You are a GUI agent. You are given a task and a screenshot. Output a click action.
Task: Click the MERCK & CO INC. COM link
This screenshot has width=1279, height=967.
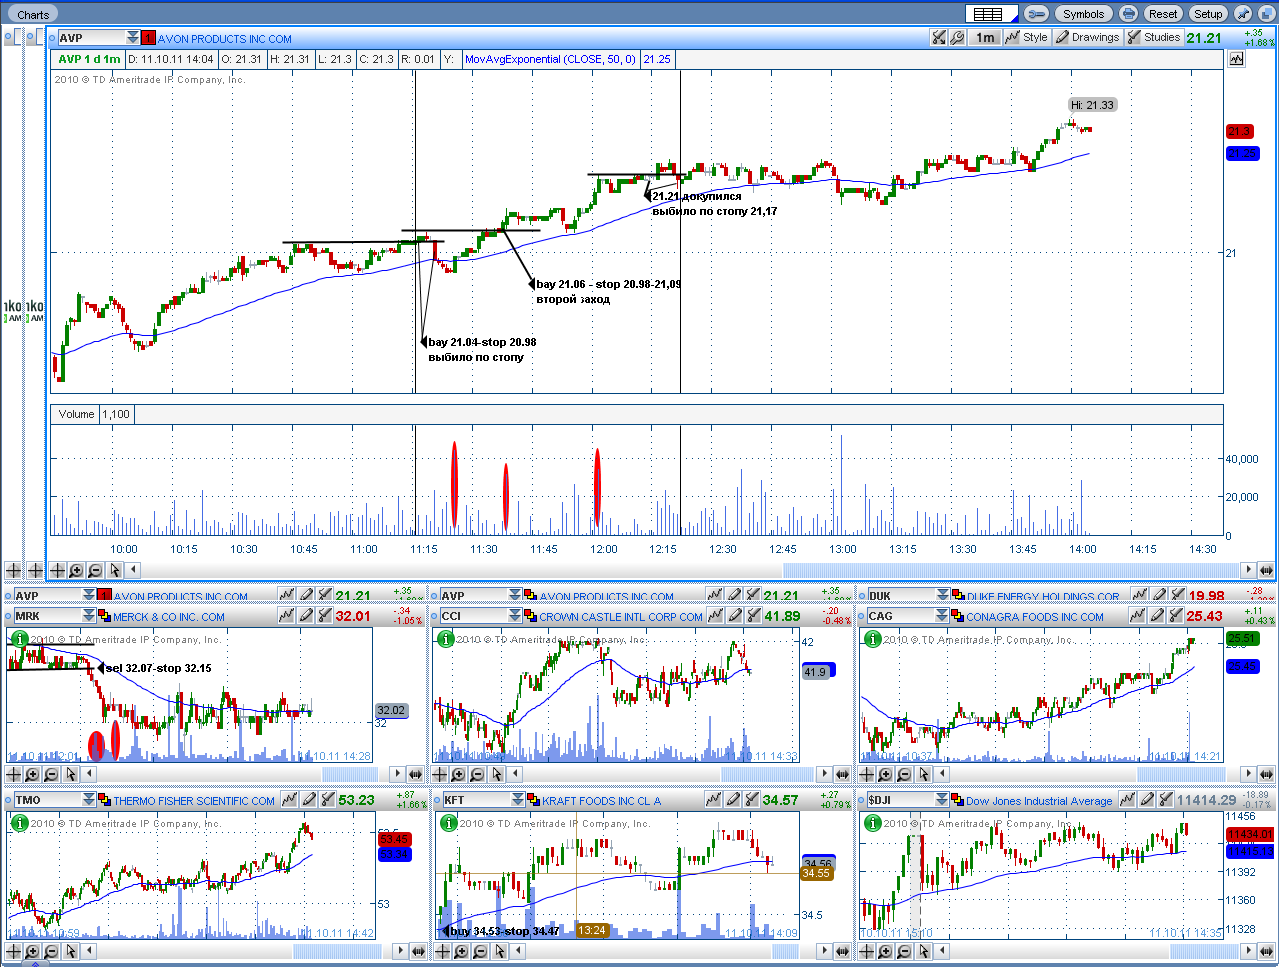(x=169, y=618)
